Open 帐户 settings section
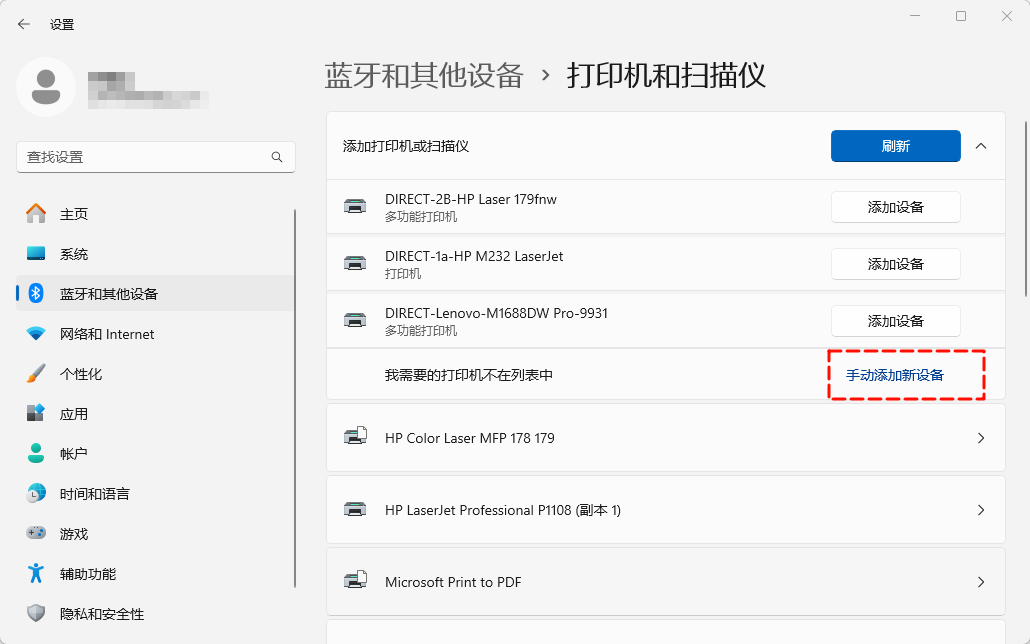Viewport: 1030px width, 644px height. pyautogui.click(x=74, y=454)
